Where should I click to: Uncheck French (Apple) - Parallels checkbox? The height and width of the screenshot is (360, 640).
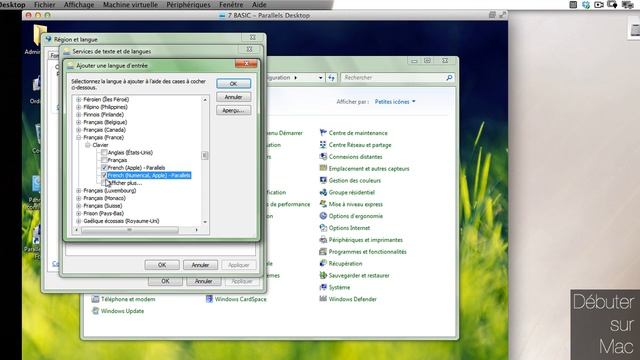(x=104, y=167)
